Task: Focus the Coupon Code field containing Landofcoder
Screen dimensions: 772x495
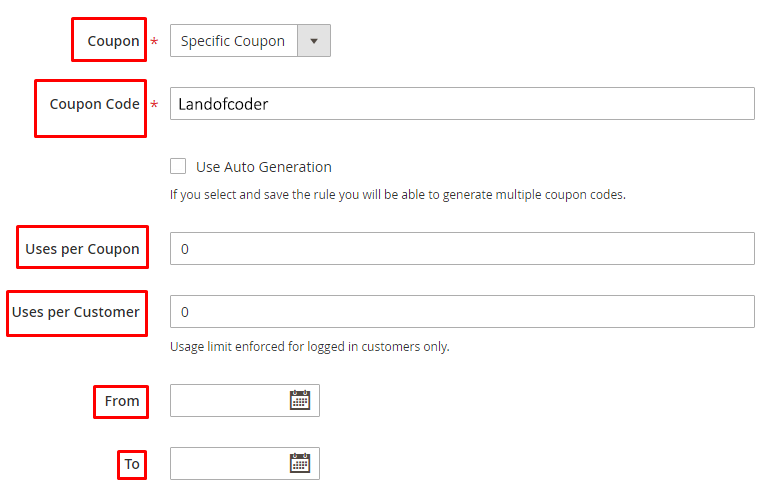Action: coord(462,104)
